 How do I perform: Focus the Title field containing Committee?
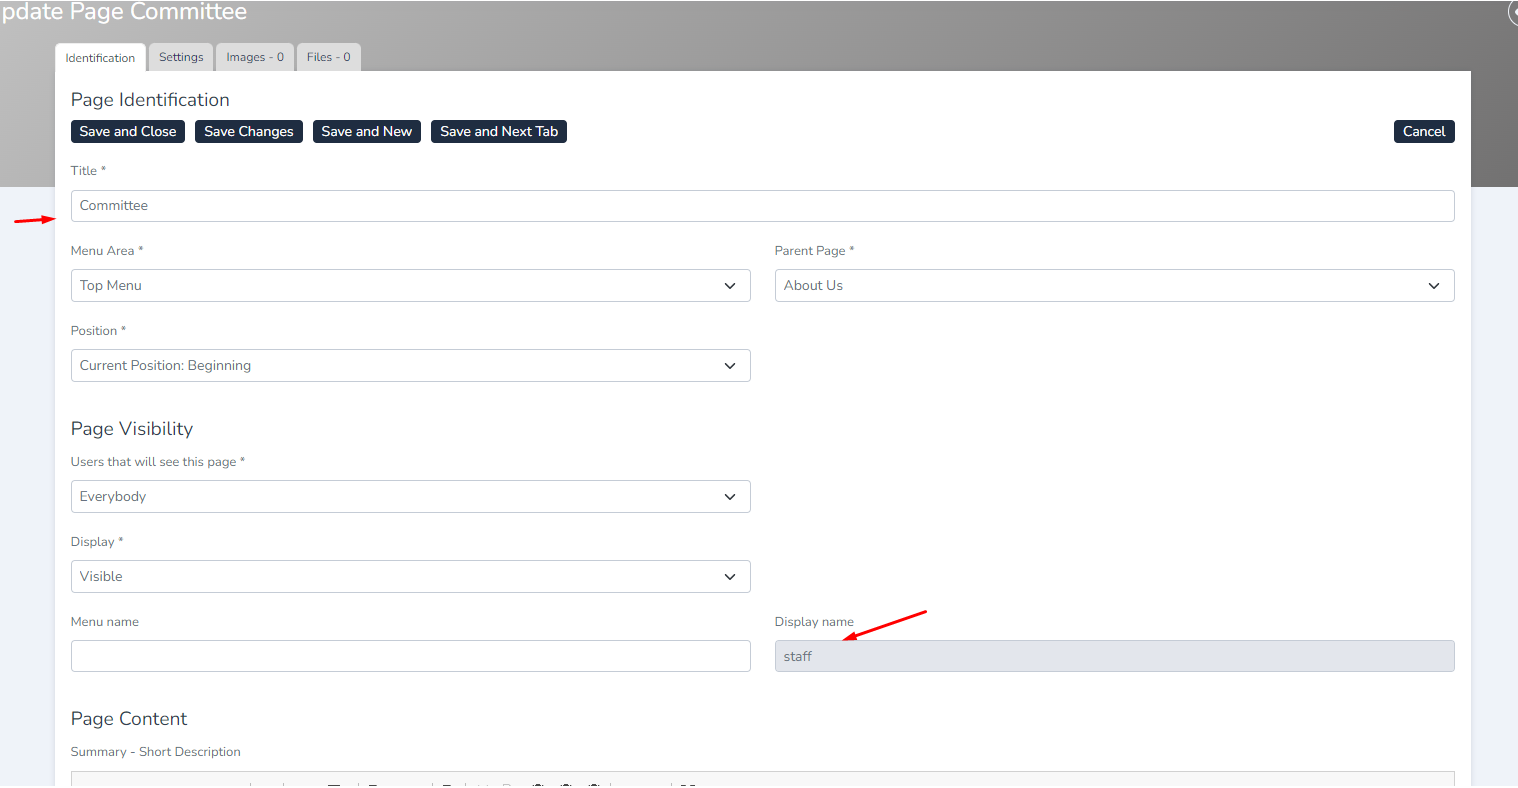click(x=762, y=206)
